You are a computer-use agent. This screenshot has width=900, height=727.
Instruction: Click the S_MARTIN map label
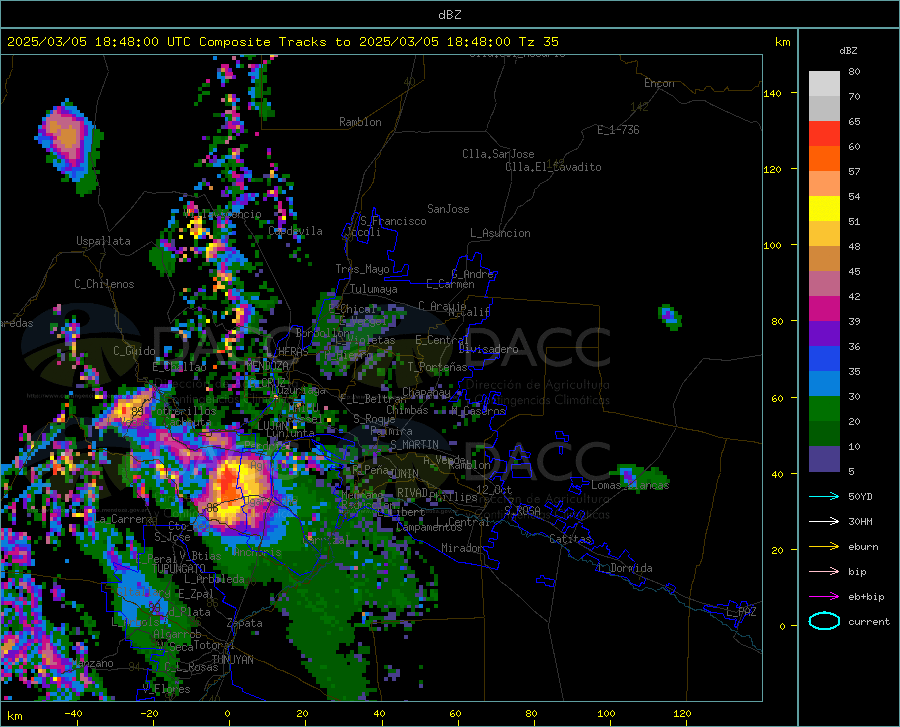click(414, 445)
